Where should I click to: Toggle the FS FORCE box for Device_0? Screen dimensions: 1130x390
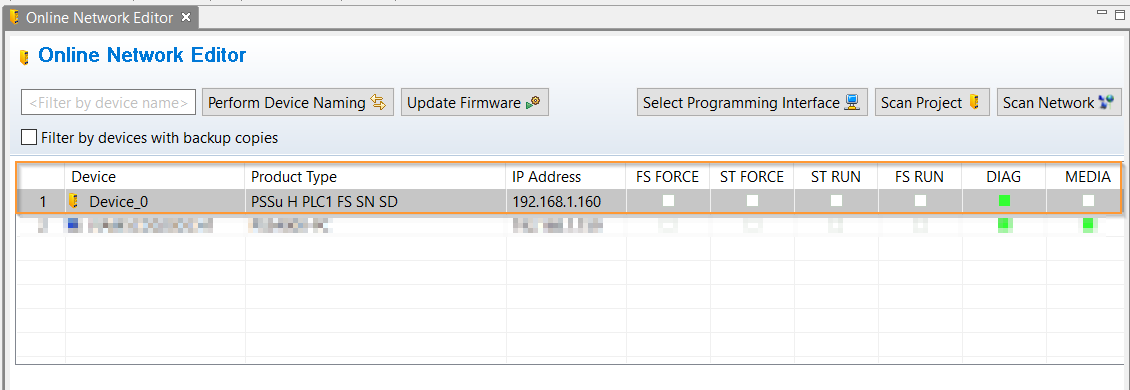[668, 200]
